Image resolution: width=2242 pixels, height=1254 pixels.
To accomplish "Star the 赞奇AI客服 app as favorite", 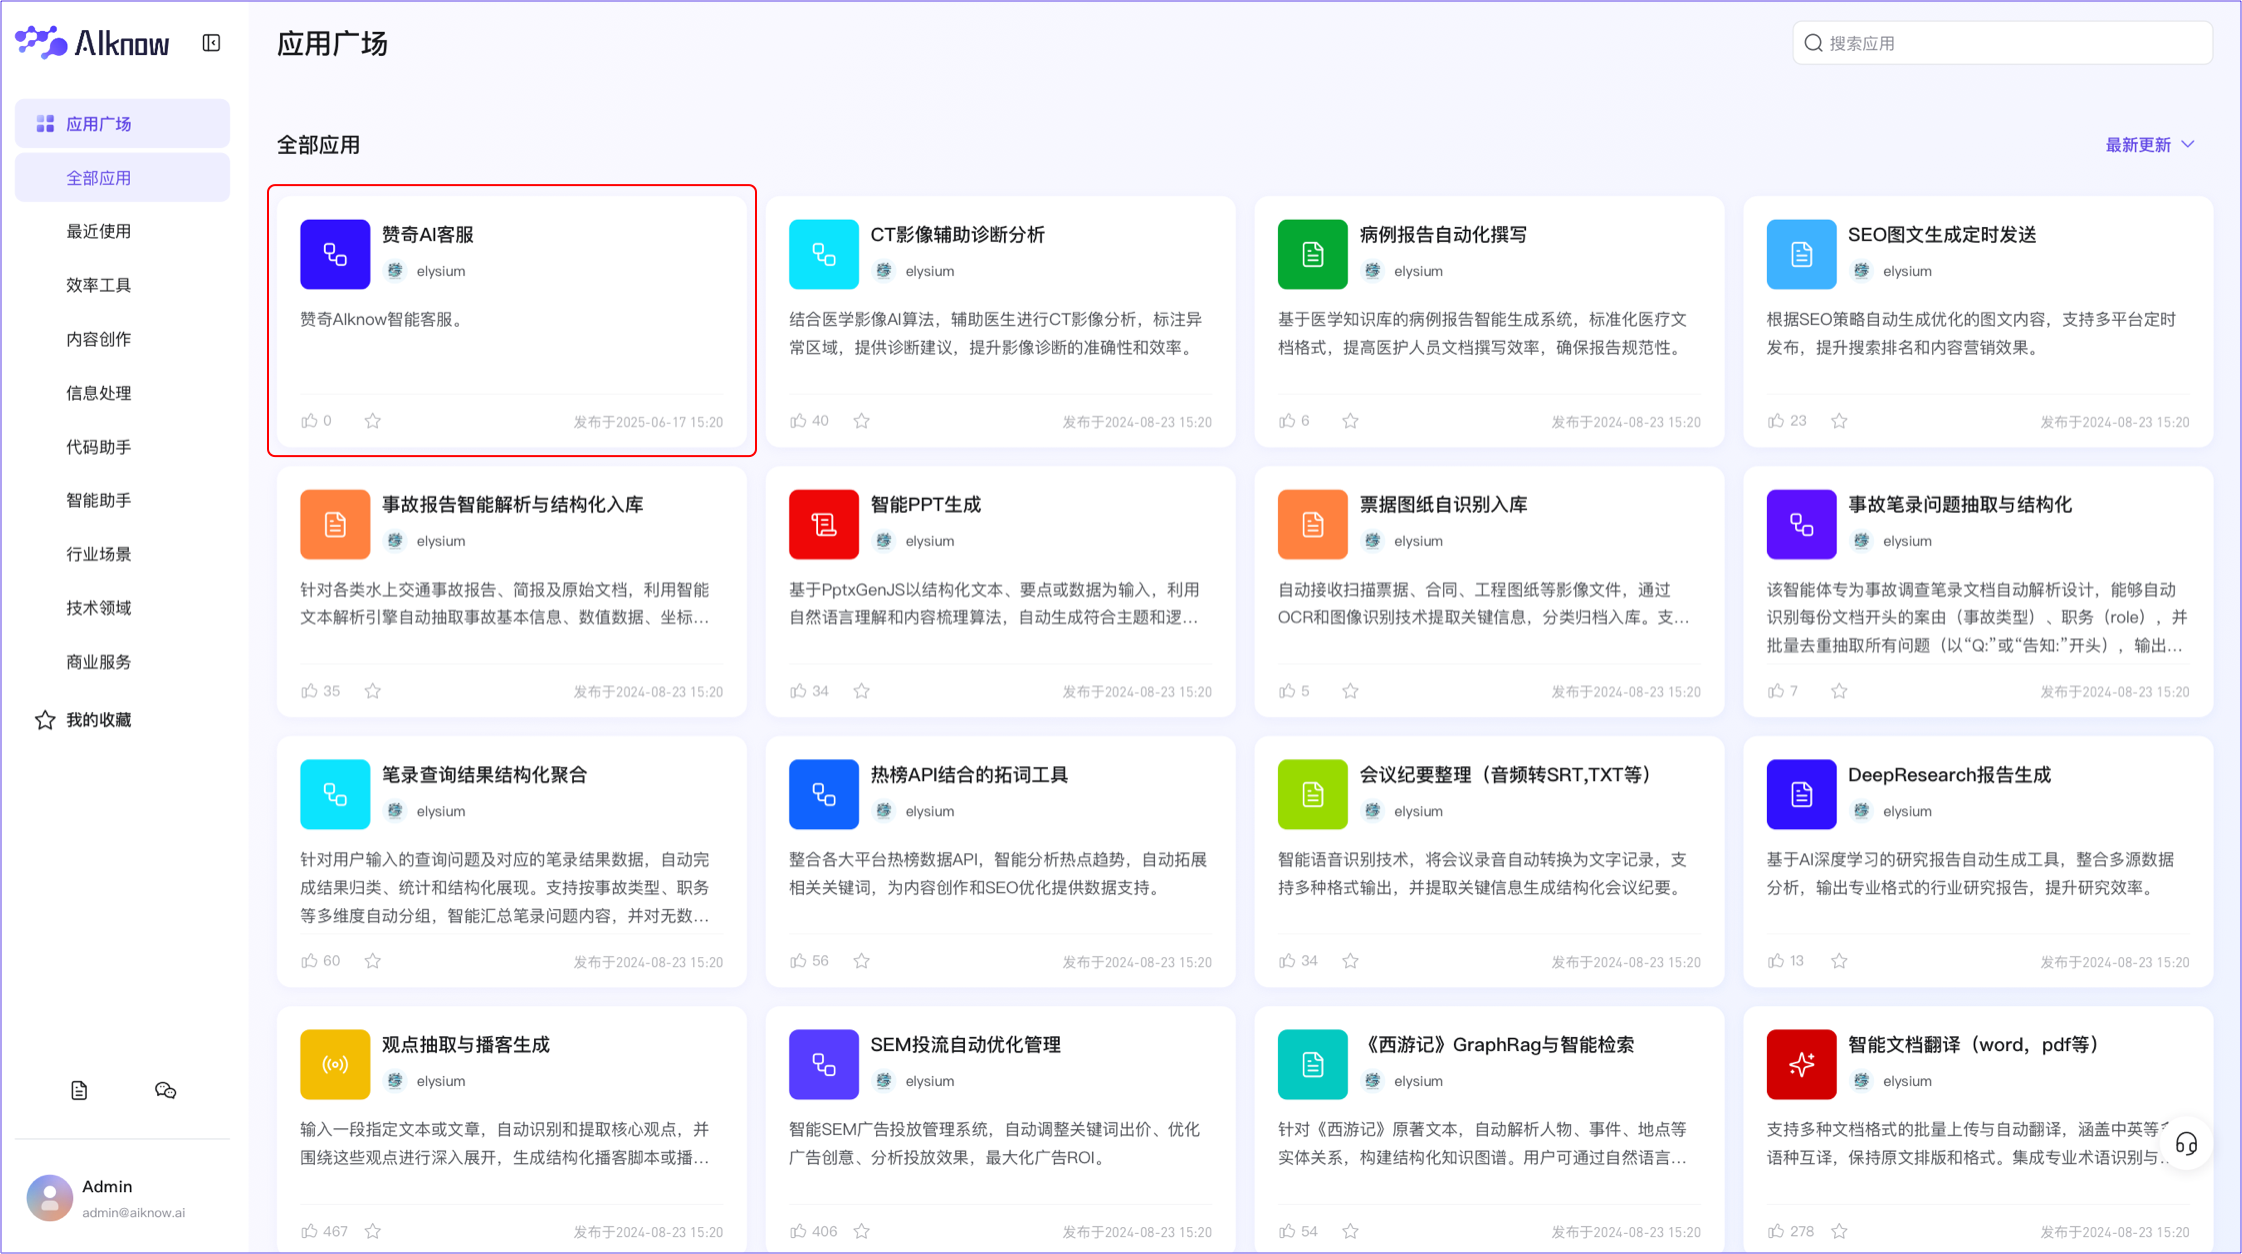I will (x=372, y=420).
